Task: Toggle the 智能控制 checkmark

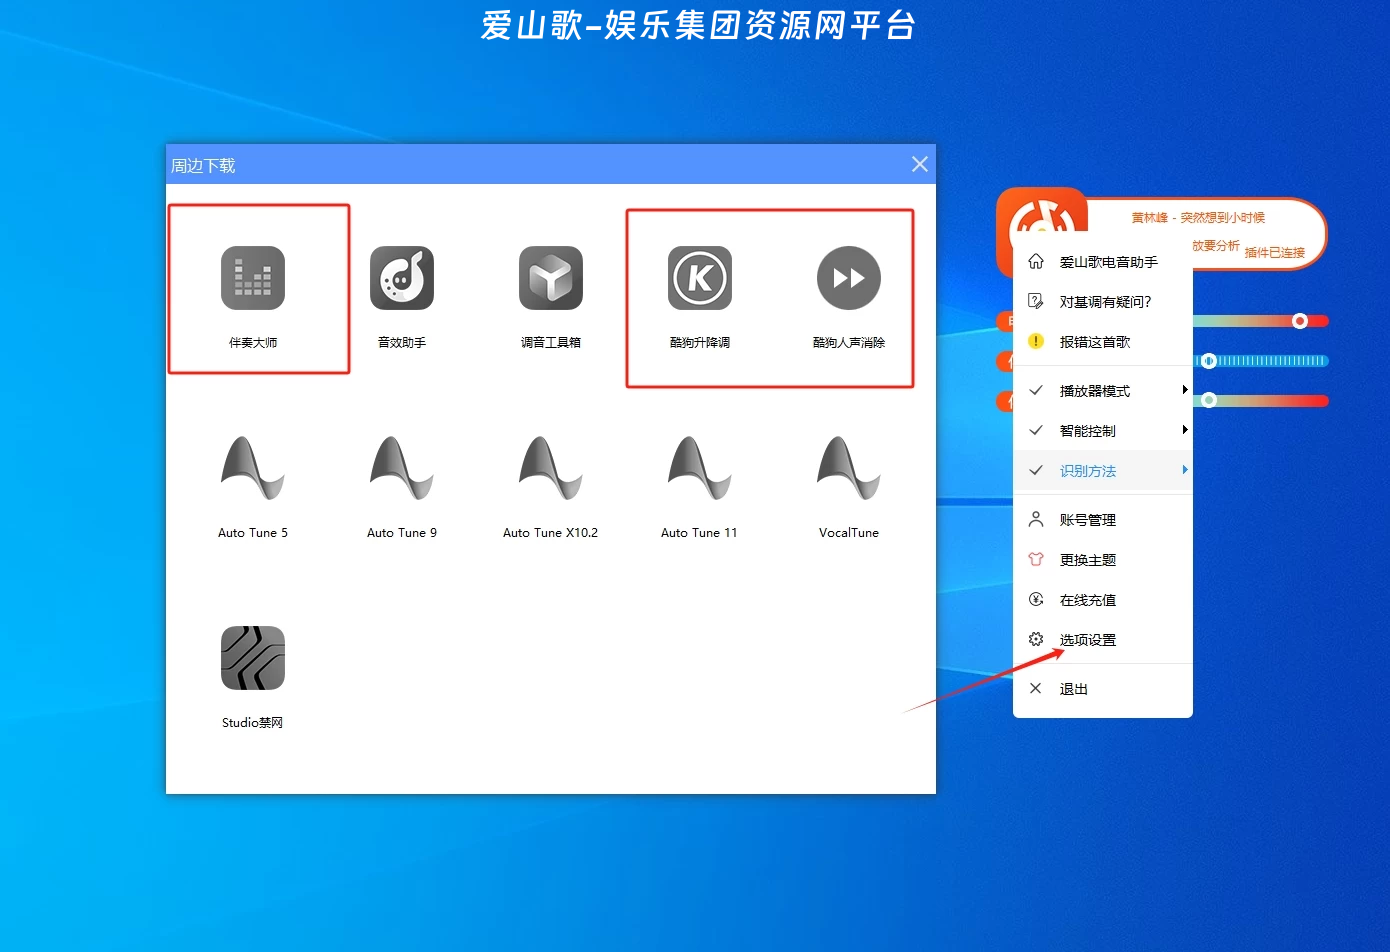Action: (x=1037, y=430)
